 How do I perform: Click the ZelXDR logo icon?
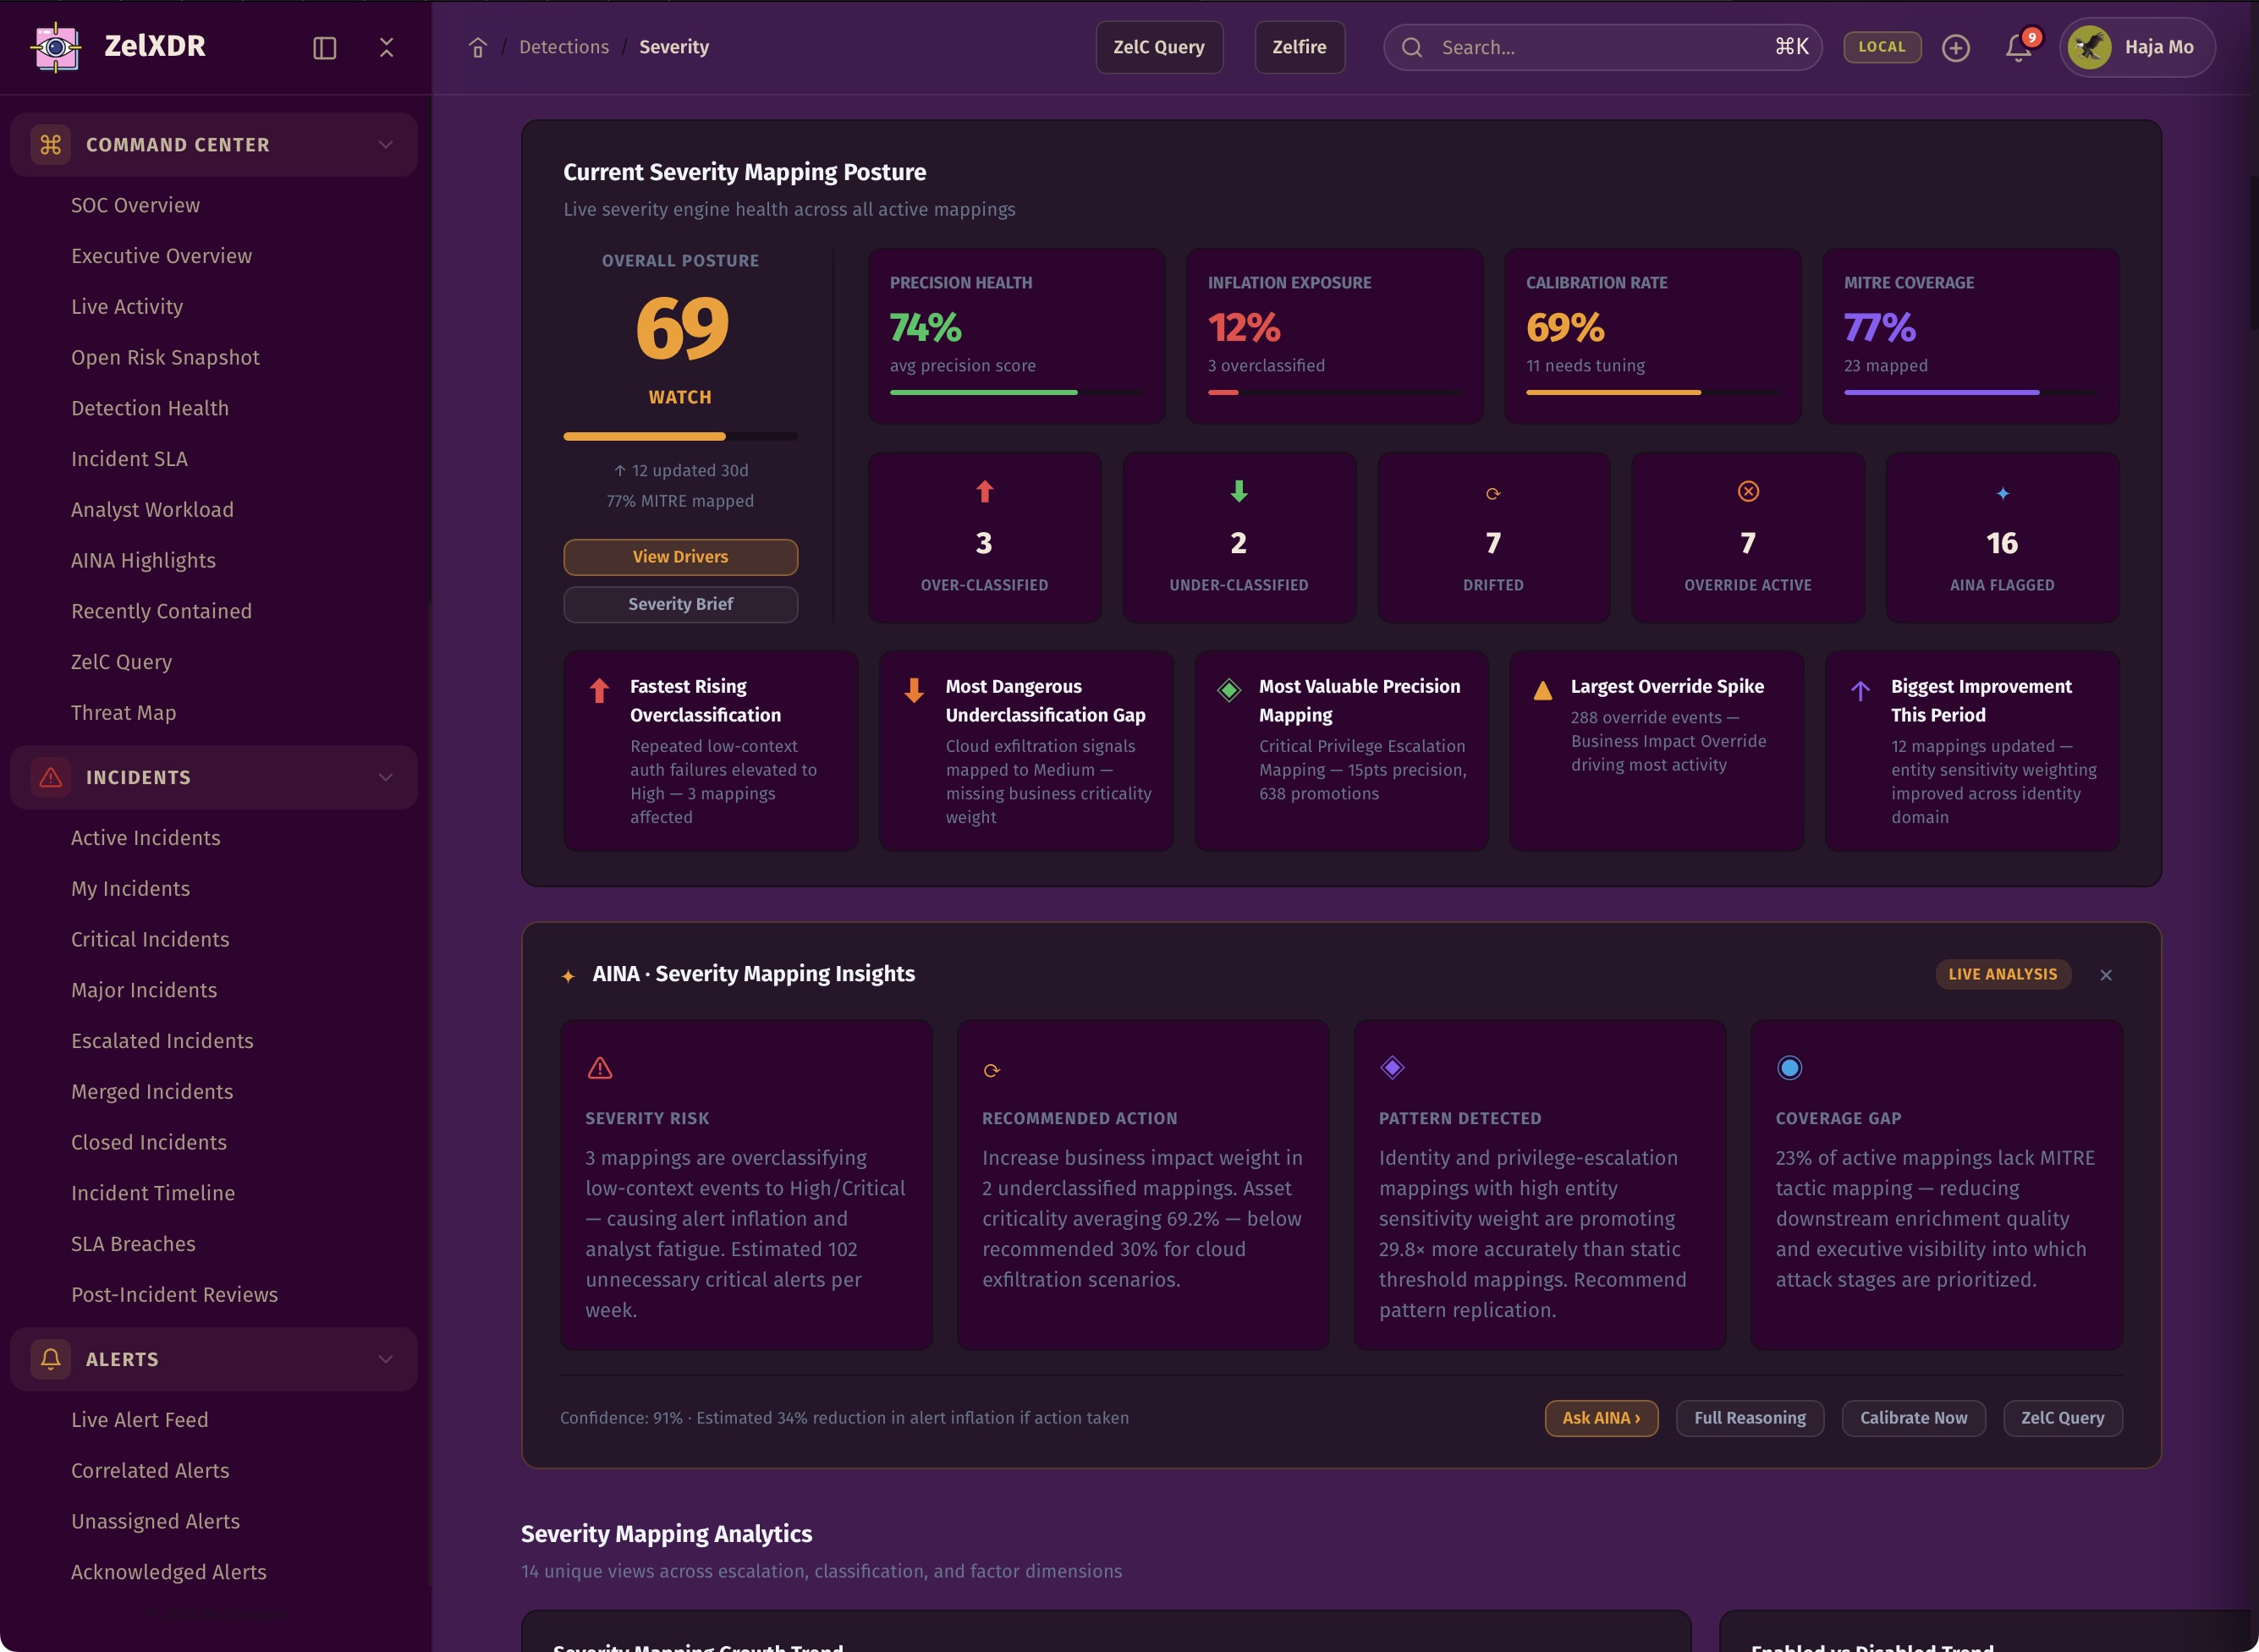[56, 47]
